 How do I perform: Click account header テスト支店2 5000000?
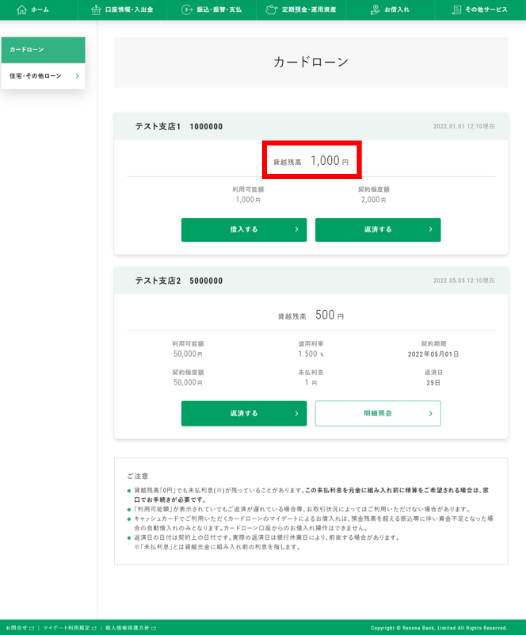point(179,281)
